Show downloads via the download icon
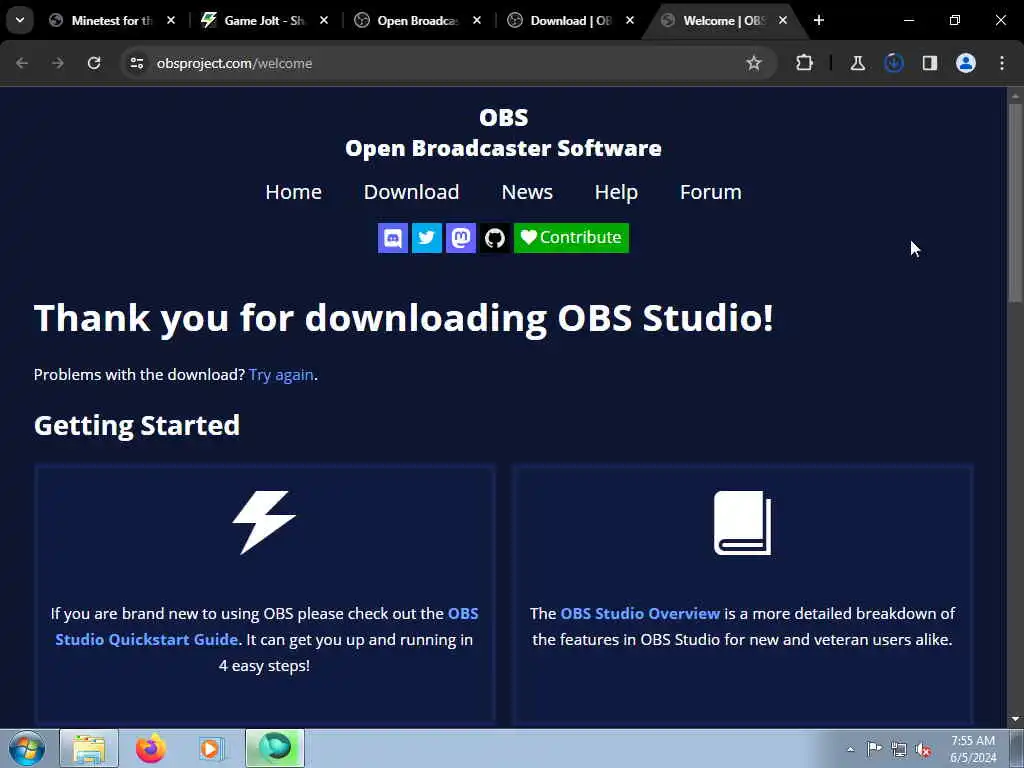Image resolution: width=1024 pixels, height=768 pixels. click(x=893, y=63)
